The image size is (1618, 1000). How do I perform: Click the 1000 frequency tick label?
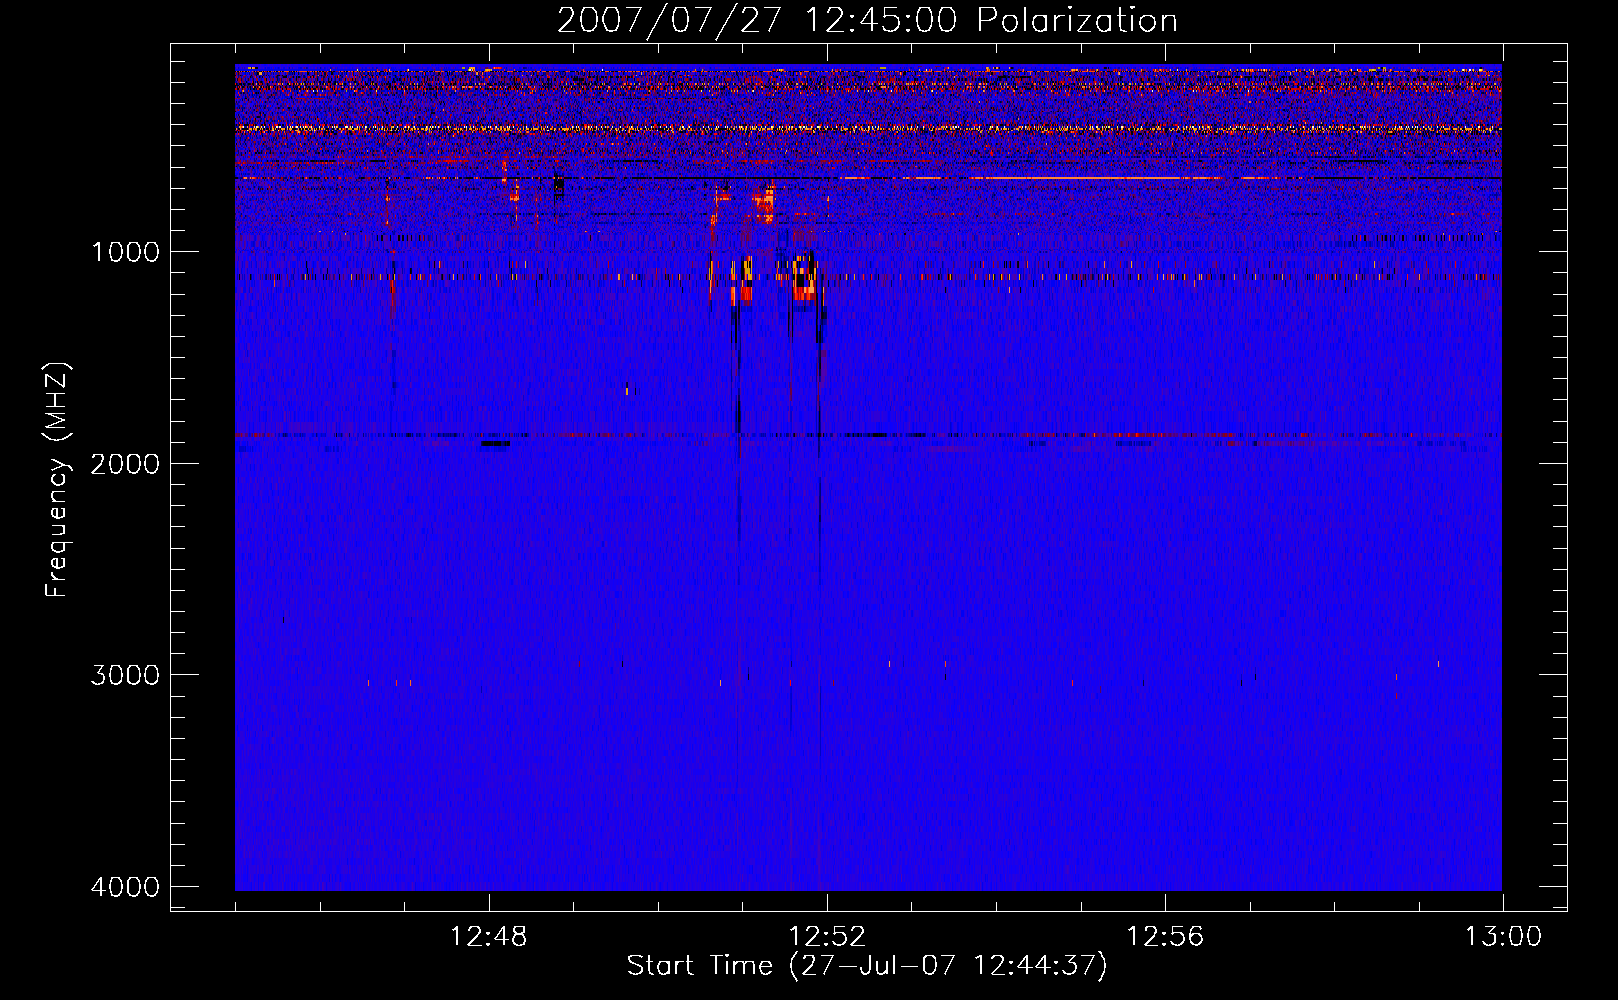pyautogui.click(x=125, y=252)
